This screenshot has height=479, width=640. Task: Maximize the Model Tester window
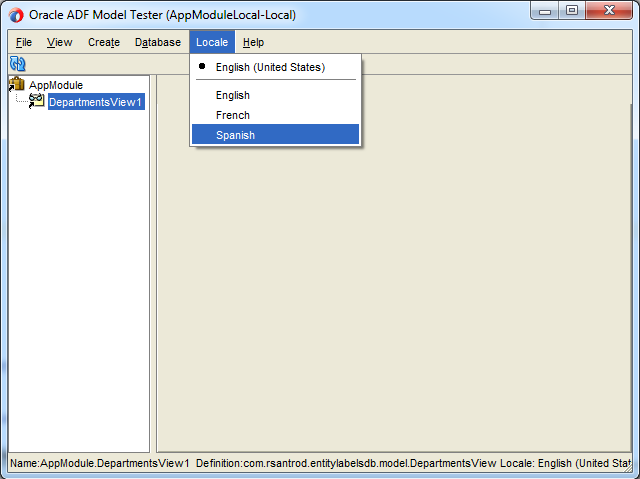click(x=572, y=11)
